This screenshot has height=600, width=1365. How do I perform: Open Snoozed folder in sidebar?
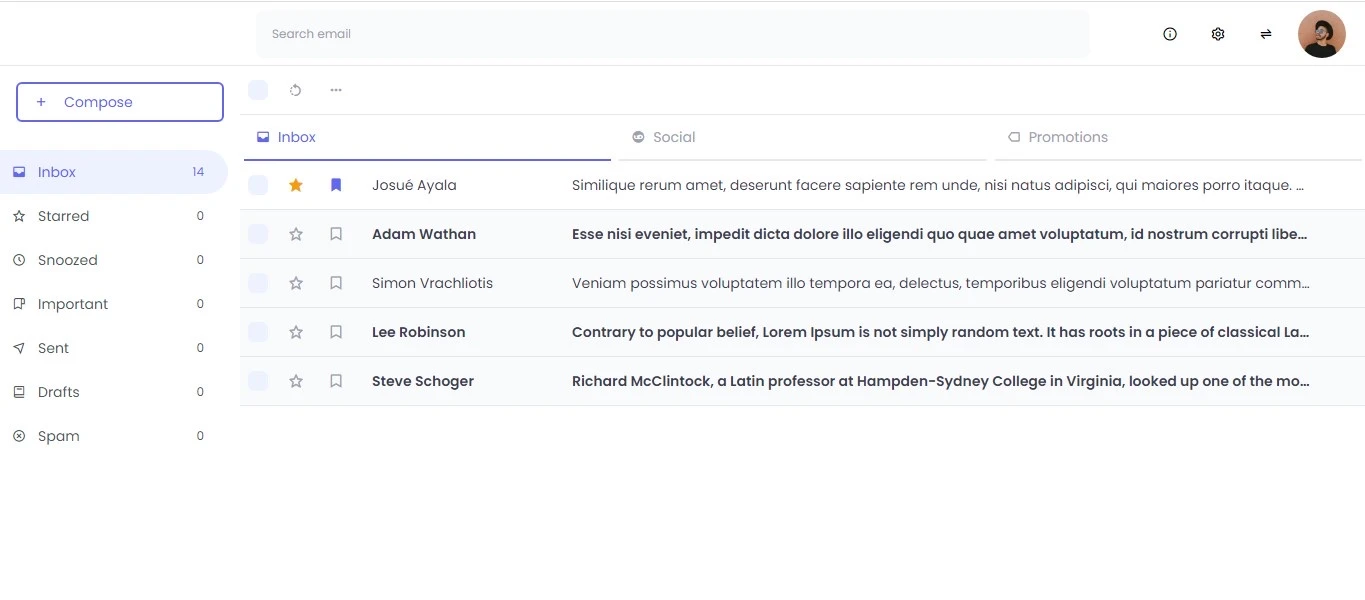[112, 260]
